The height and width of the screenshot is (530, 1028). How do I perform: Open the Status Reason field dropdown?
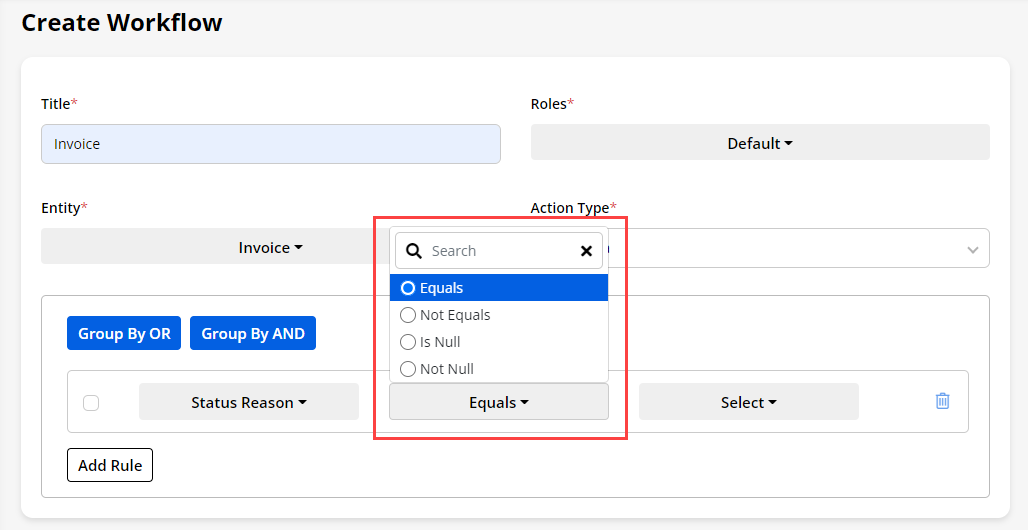(x=248, y=402)
